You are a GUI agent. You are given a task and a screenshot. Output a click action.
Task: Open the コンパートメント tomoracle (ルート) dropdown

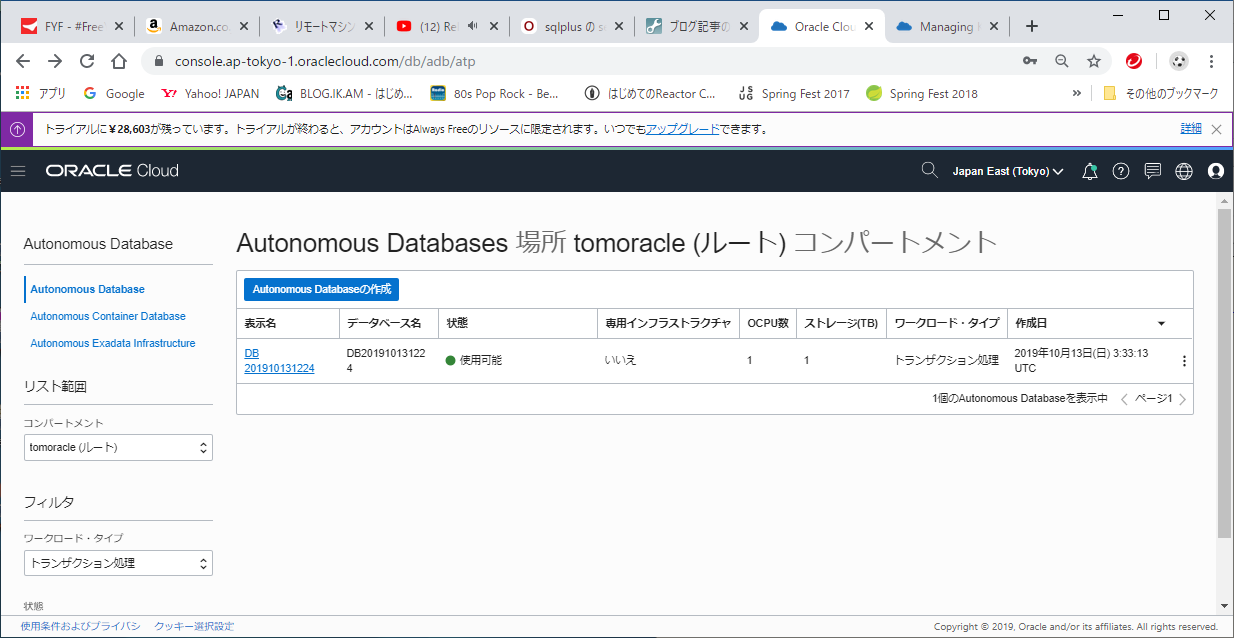click(x=118, y=447)
